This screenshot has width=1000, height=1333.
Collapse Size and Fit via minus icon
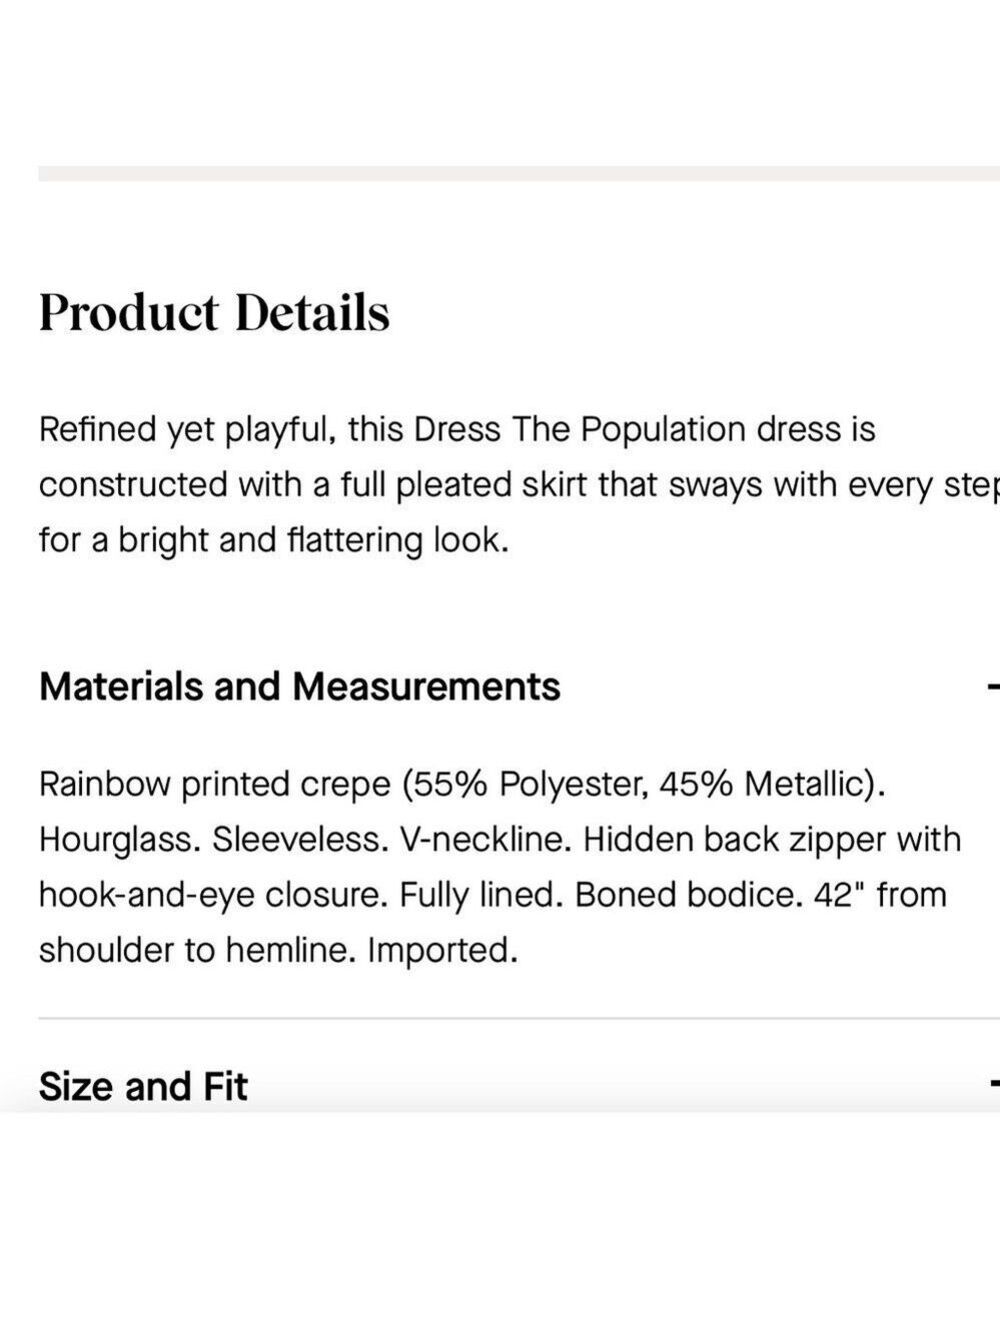click(995, 1082)
